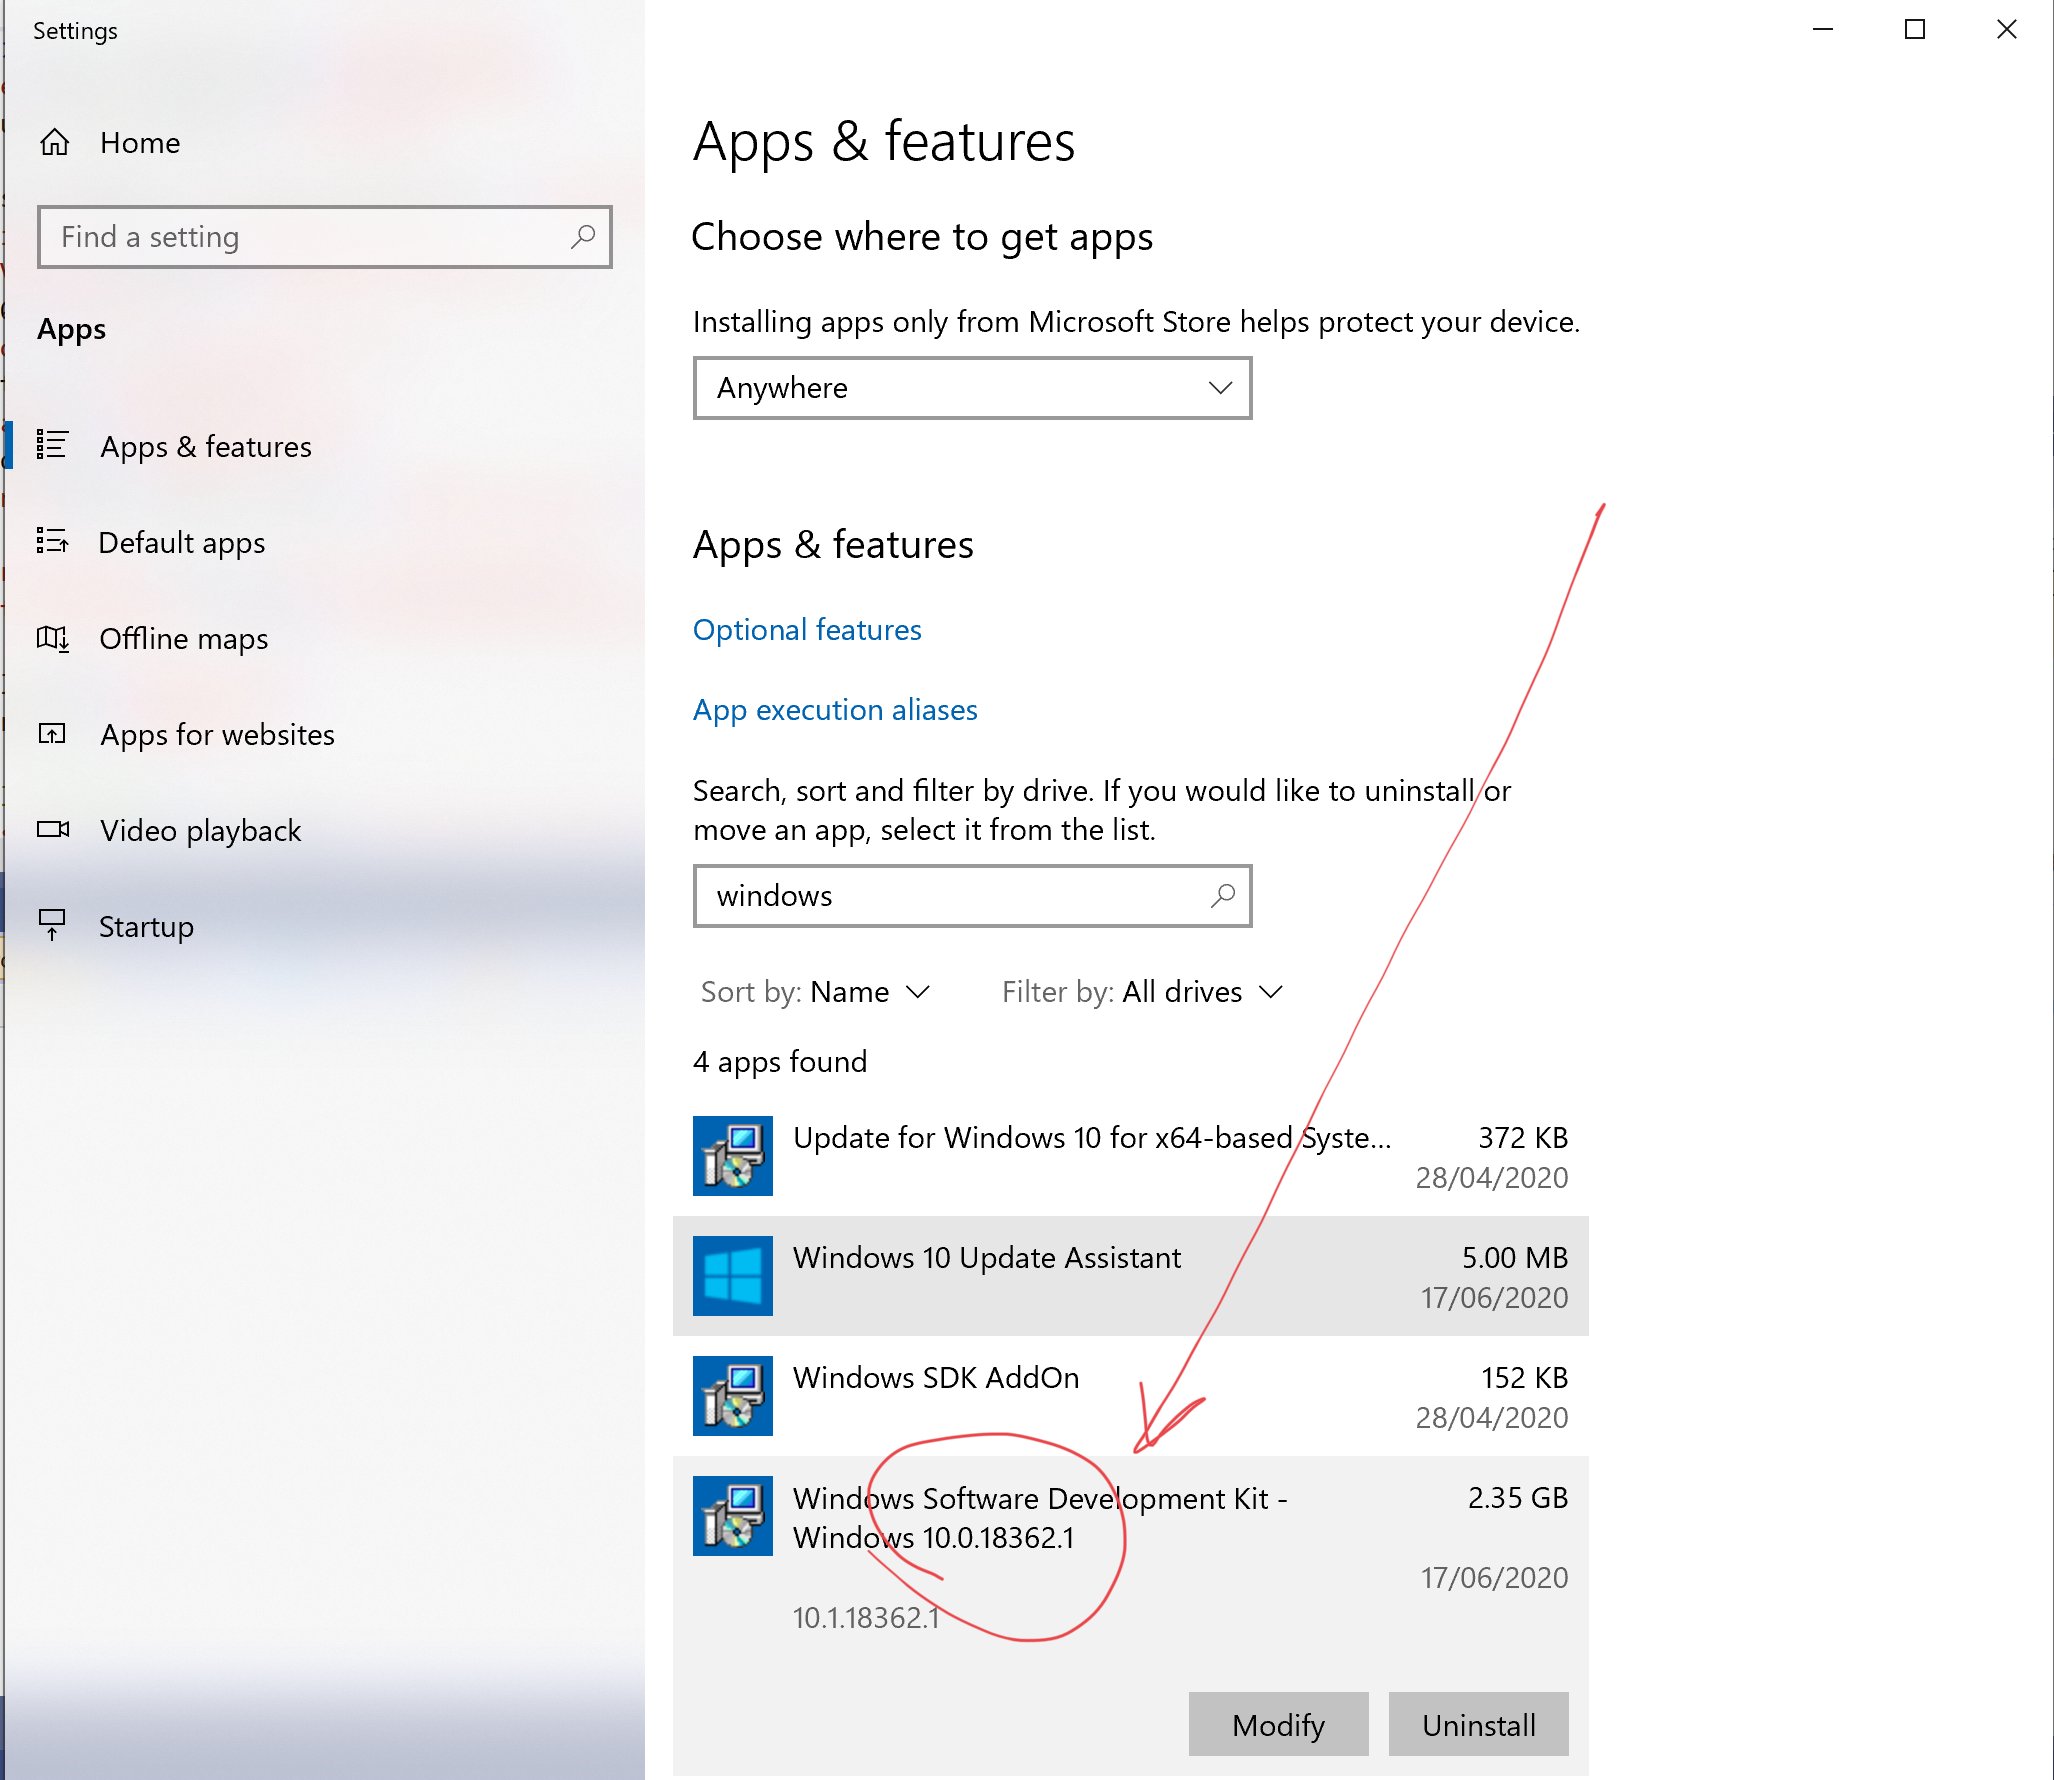The image size is (2054, 1780).
Task: Click the Default apps sidebar icon
Action: tap(52, 541)
